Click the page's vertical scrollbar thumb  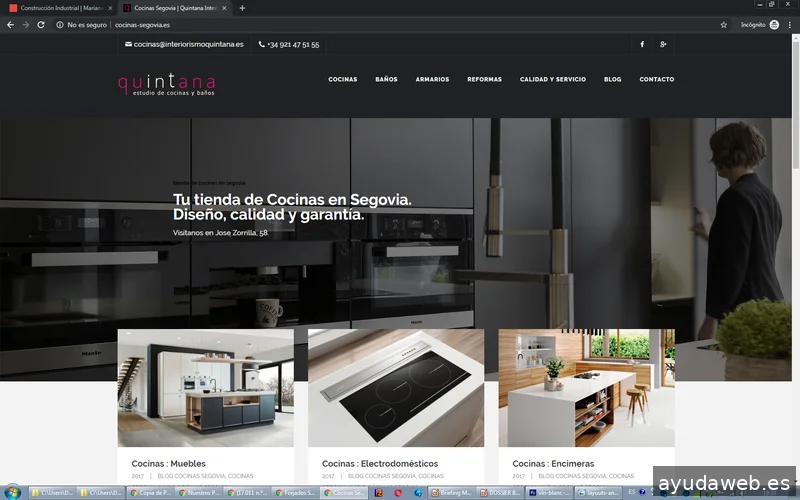(795, 105)
